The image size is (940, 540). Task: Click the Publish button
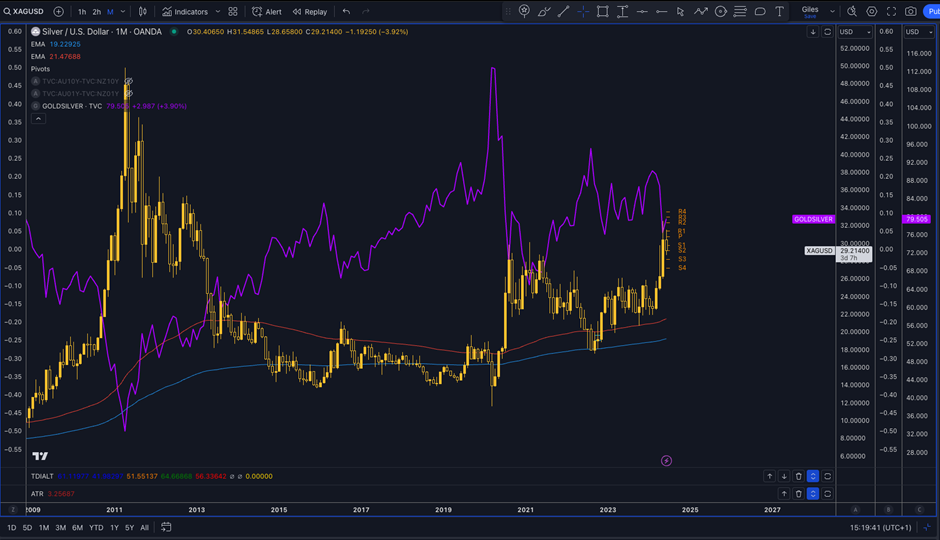pyautogui.click(x=931, y=12)
